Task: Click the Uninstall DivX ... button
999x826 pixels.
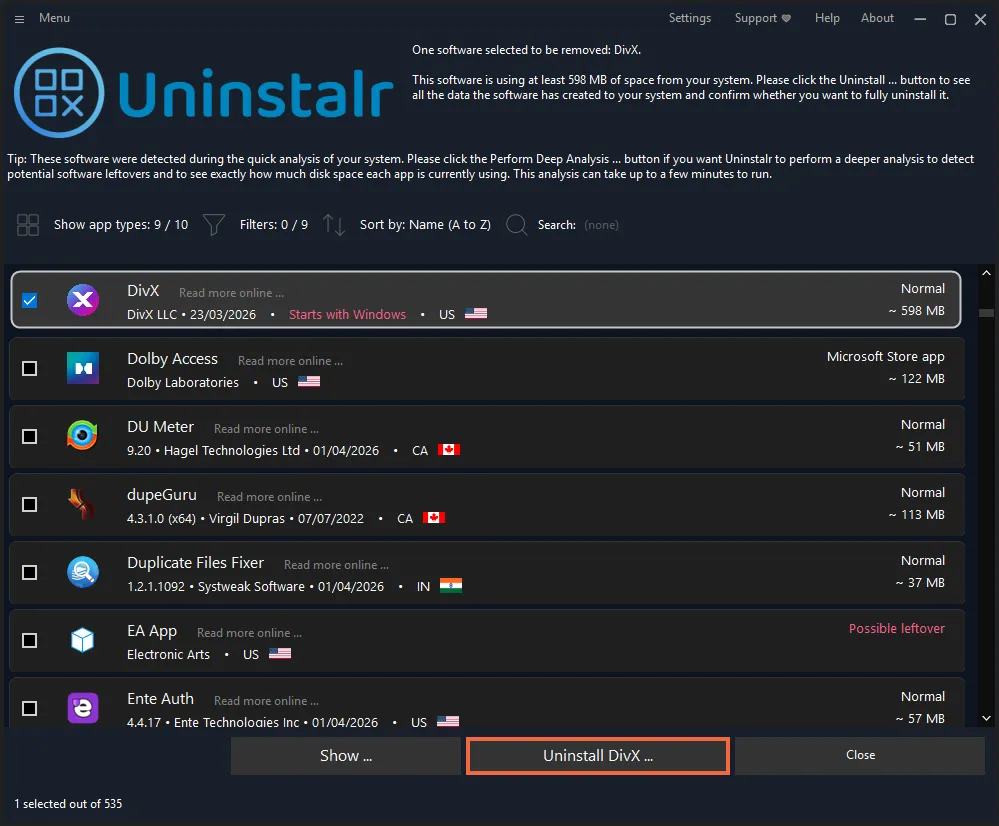Action: (x=598, y=756)
